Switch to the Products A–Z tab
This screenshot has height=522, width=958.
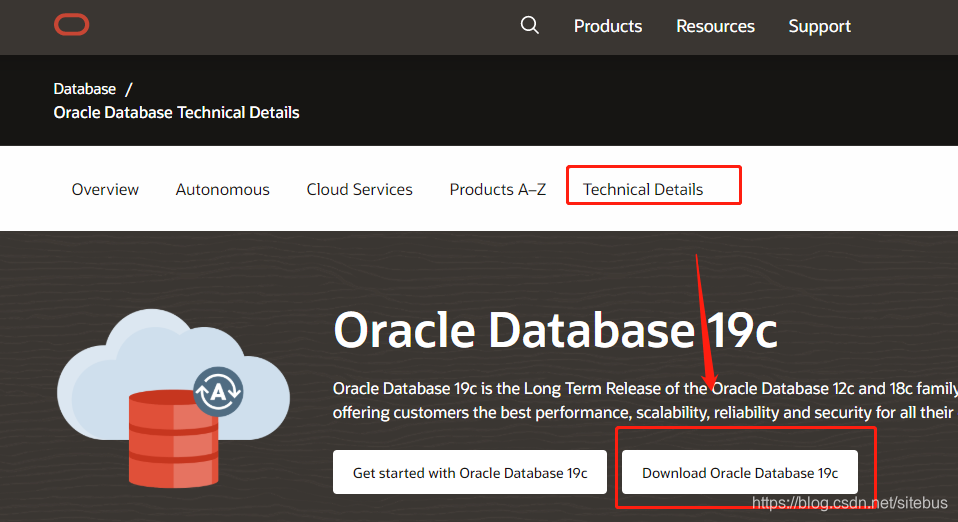click(497, 189)
